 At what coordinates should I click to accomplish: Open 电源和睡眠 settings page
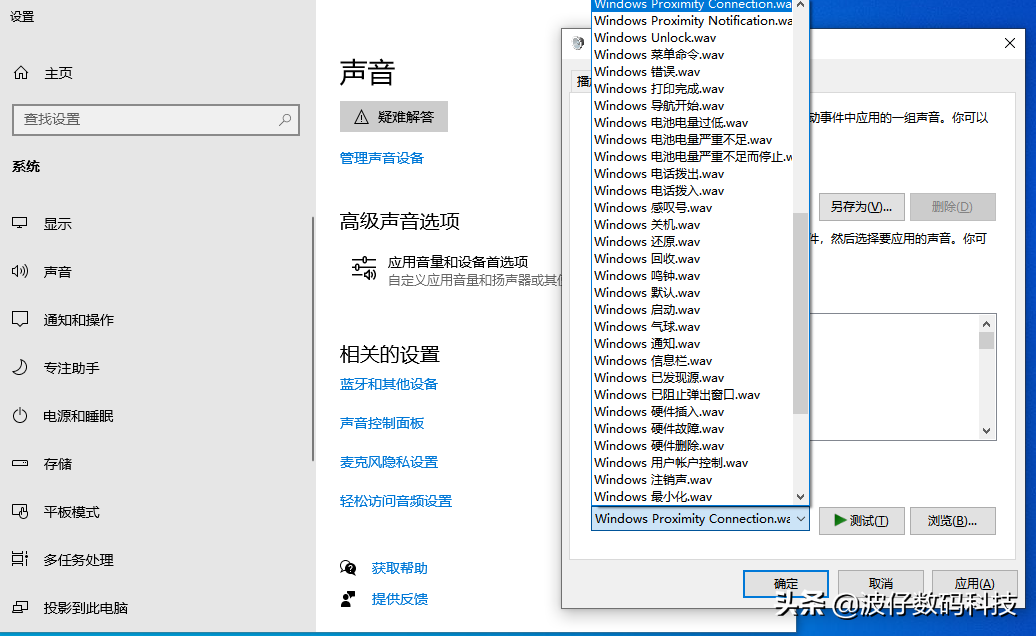click(x=79, y=416)
